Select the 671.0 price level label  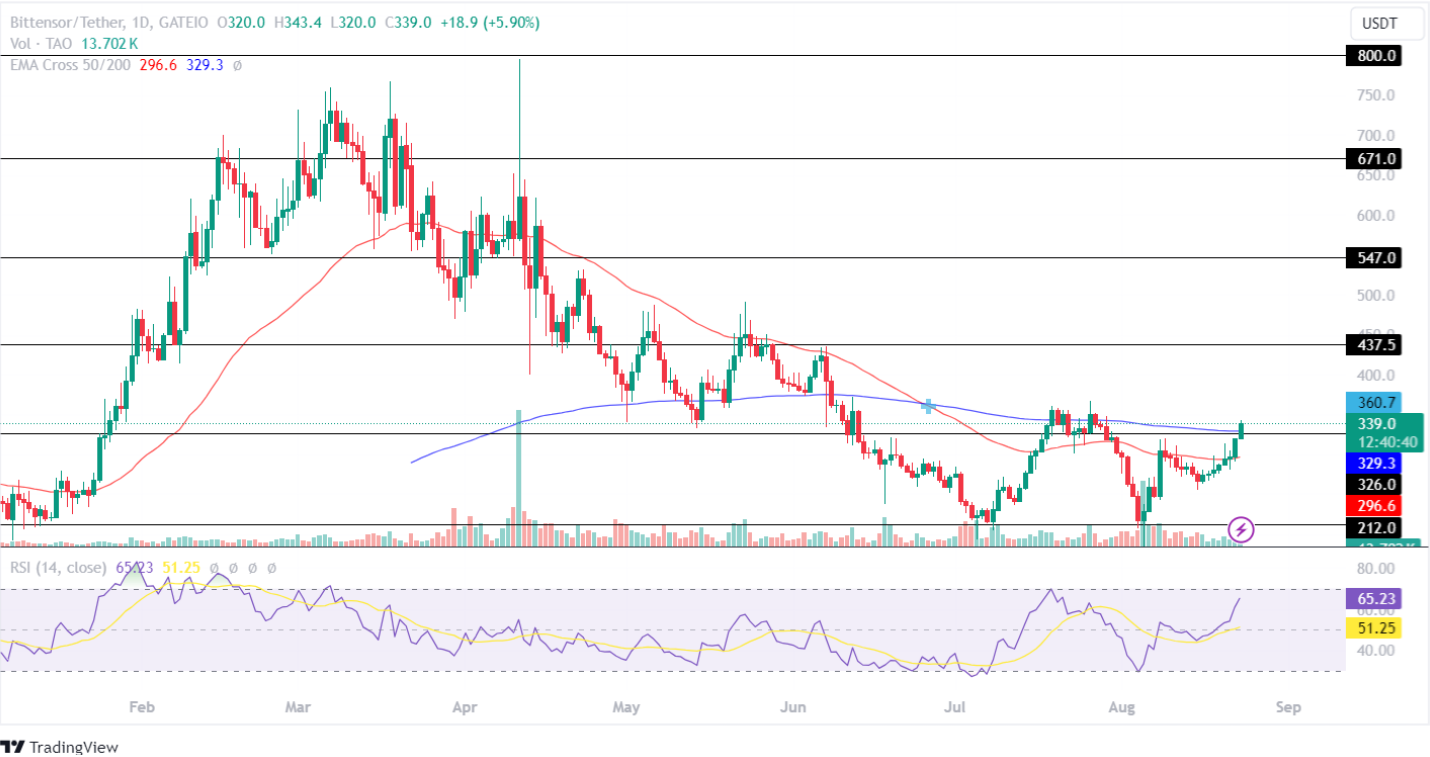click(x=1373, y=158)
